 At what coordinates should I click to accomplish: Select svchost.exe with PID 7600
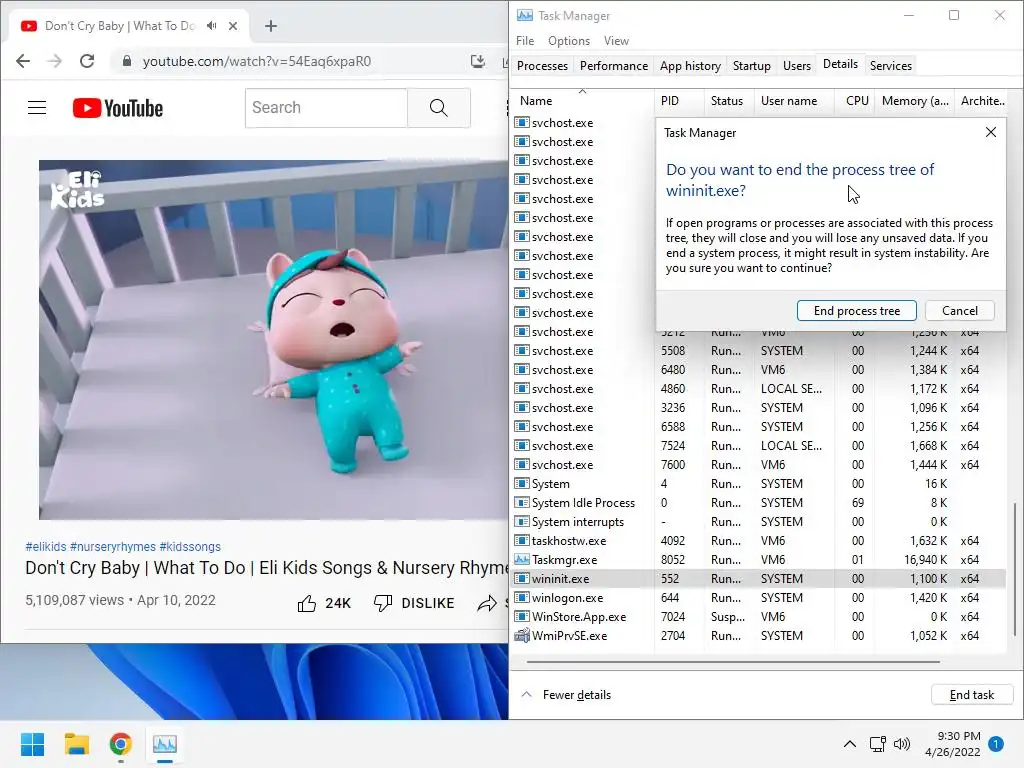pos(758,465)
